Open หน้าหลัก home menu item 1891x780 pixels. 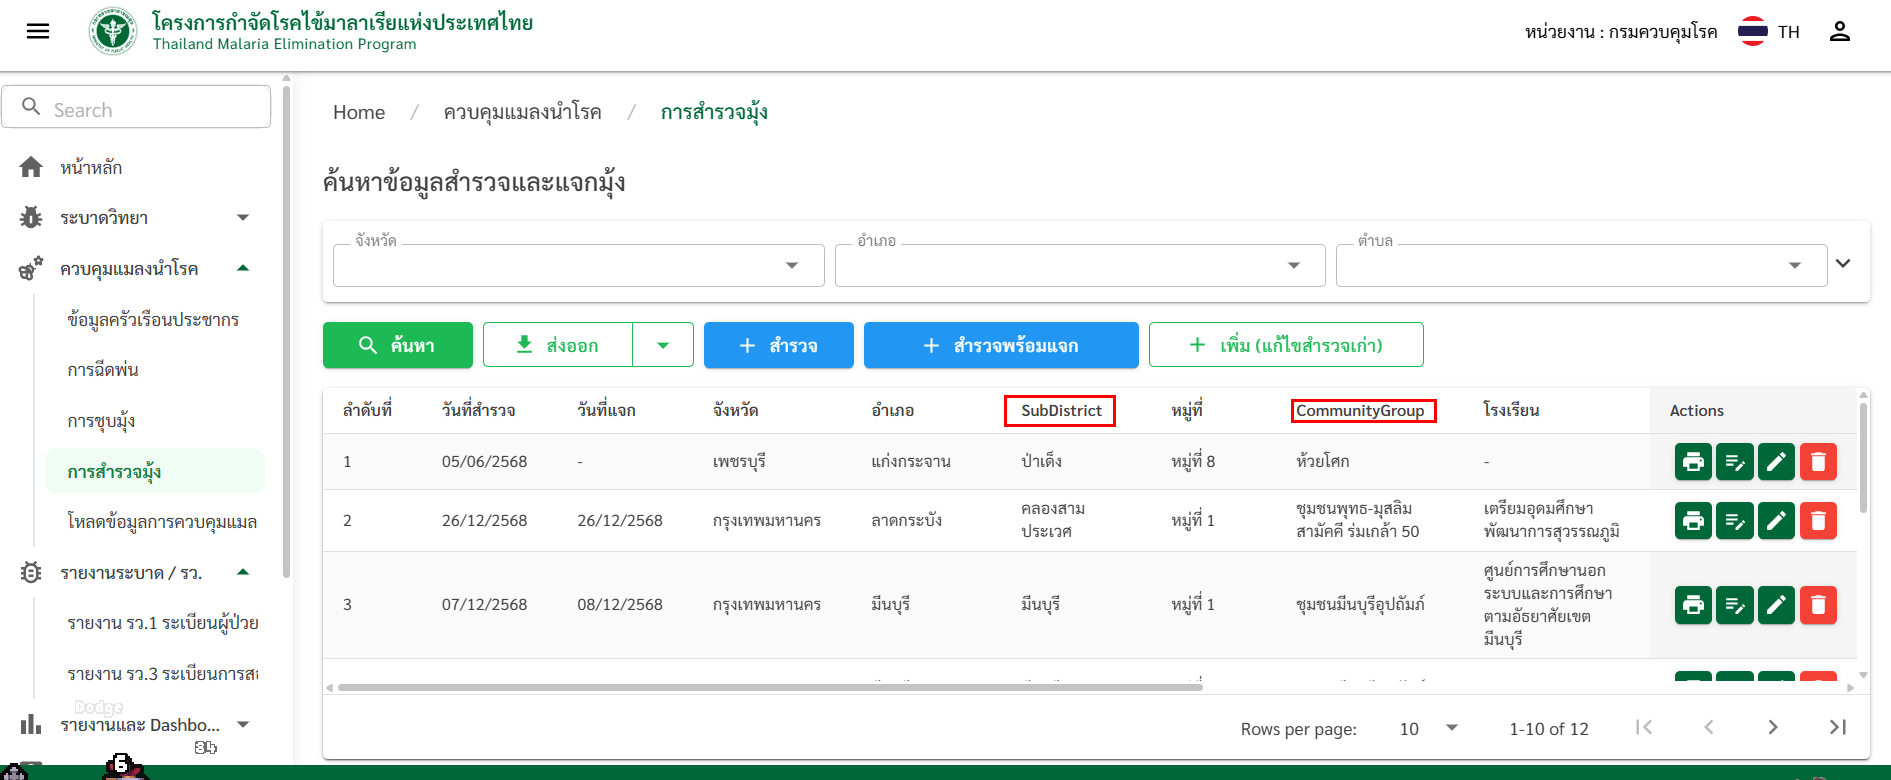[91, 168]
